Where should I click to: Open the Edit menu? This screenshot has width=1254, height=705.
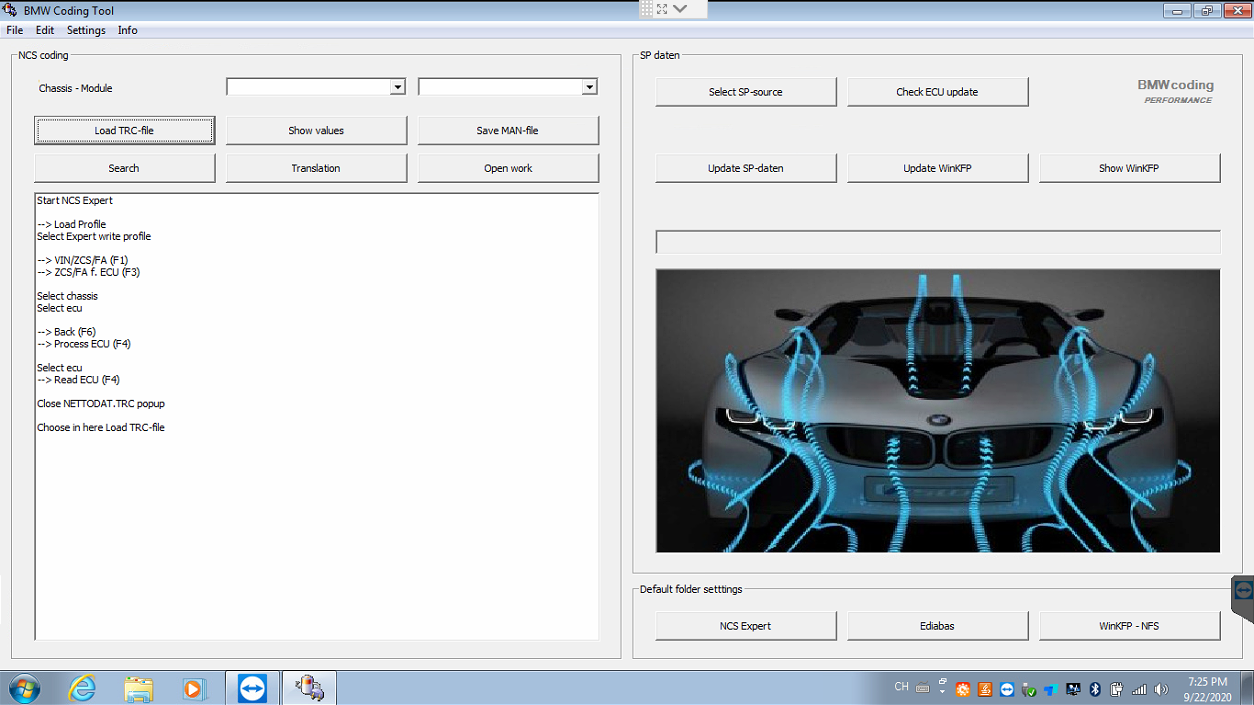(45, 30)
